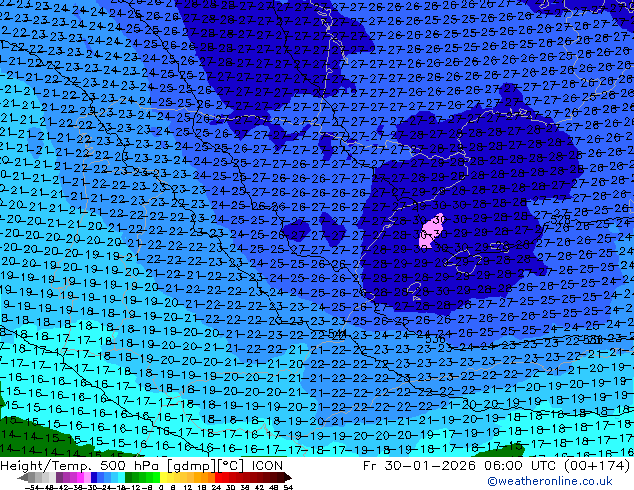Click the (00+174) forecast hour text
634x490 pixels.
pyautogui.click(x=597, y=466)
